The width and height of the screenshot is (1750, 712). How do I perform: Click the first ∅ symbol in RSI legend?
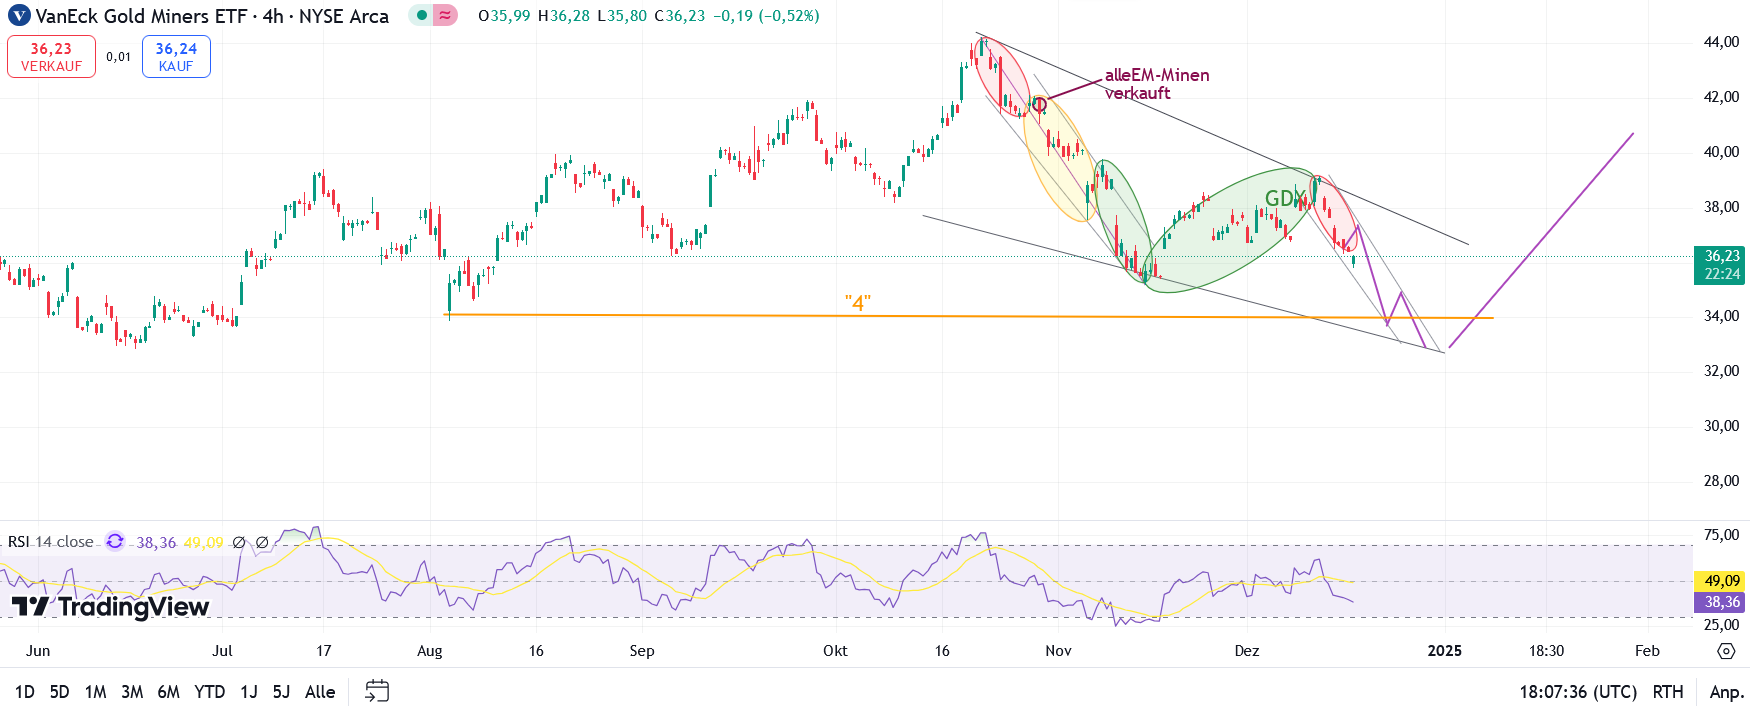click(238, 542)
